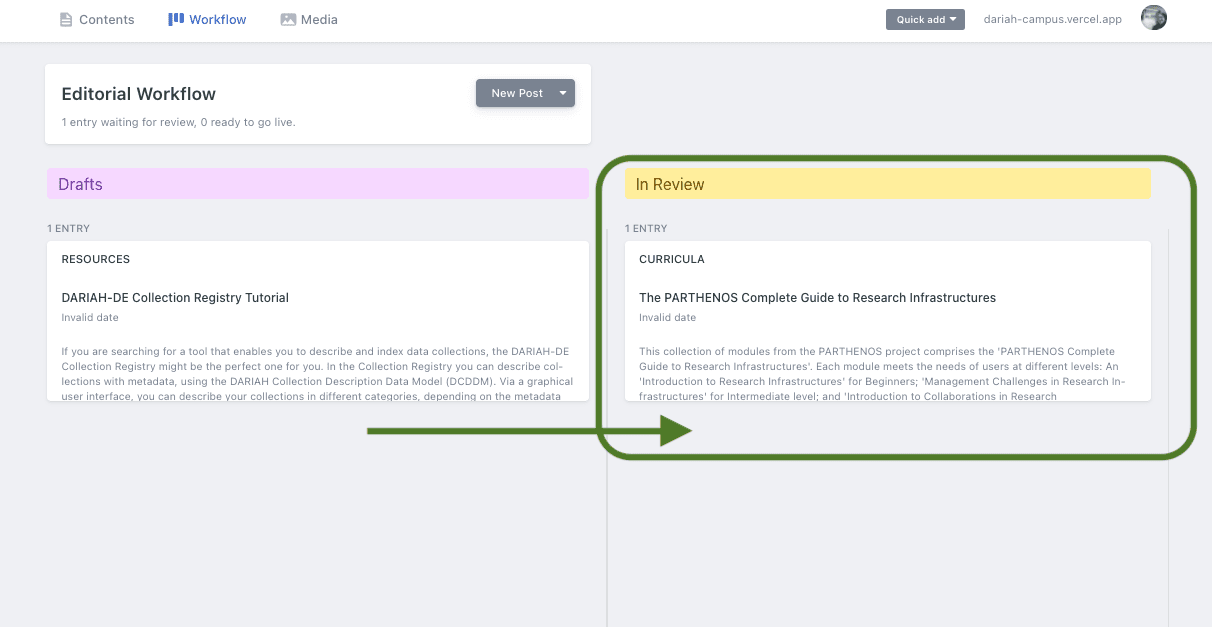This screenshot has width=1212, height=627.
Task: Switch to the Contents tab
Action: (106, 20)
